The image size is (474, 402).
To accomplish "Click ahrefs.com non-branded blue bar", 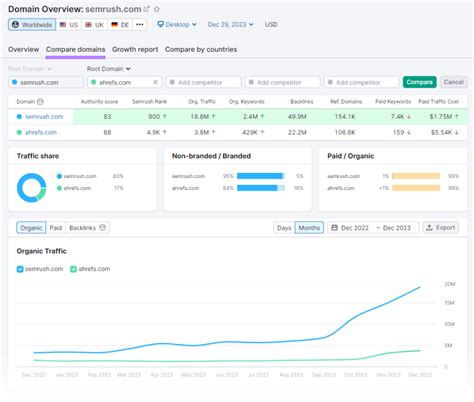I will [x=257, y=188].
